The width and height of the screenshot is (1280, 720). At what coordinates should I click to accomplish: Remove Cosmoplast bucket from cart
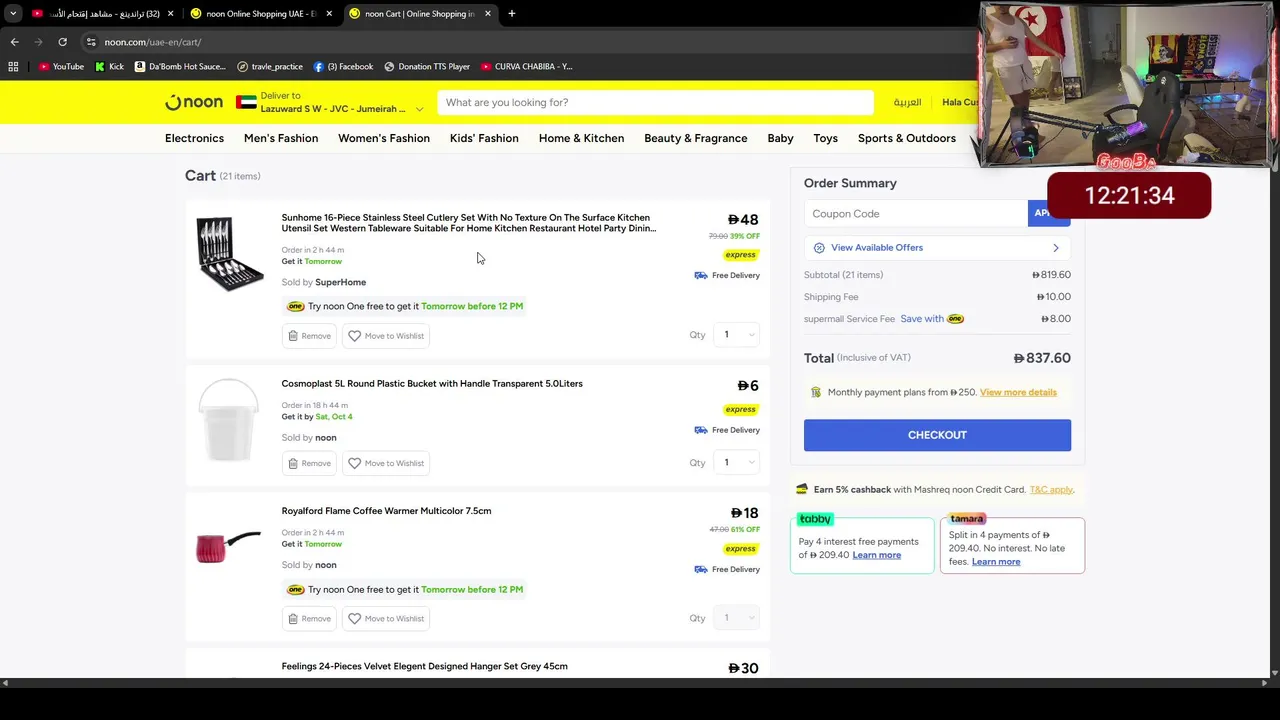tap(309, 463)
